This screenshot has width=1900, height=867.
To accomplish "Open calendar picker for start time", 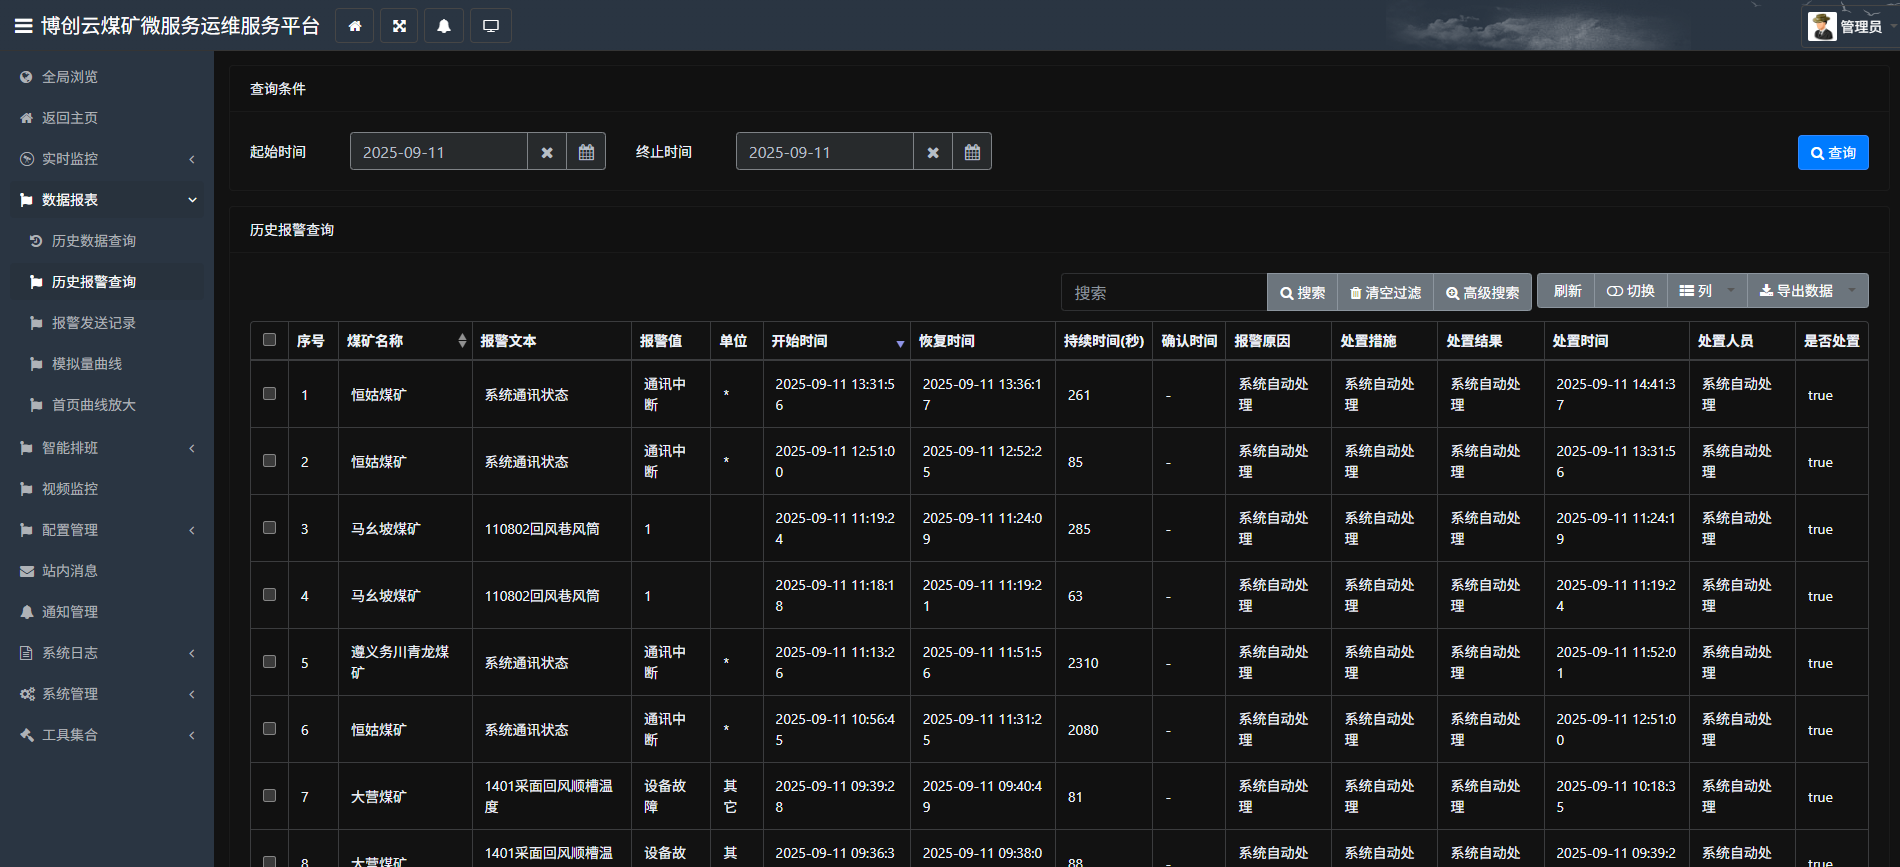I will click(x=586, y=152).
